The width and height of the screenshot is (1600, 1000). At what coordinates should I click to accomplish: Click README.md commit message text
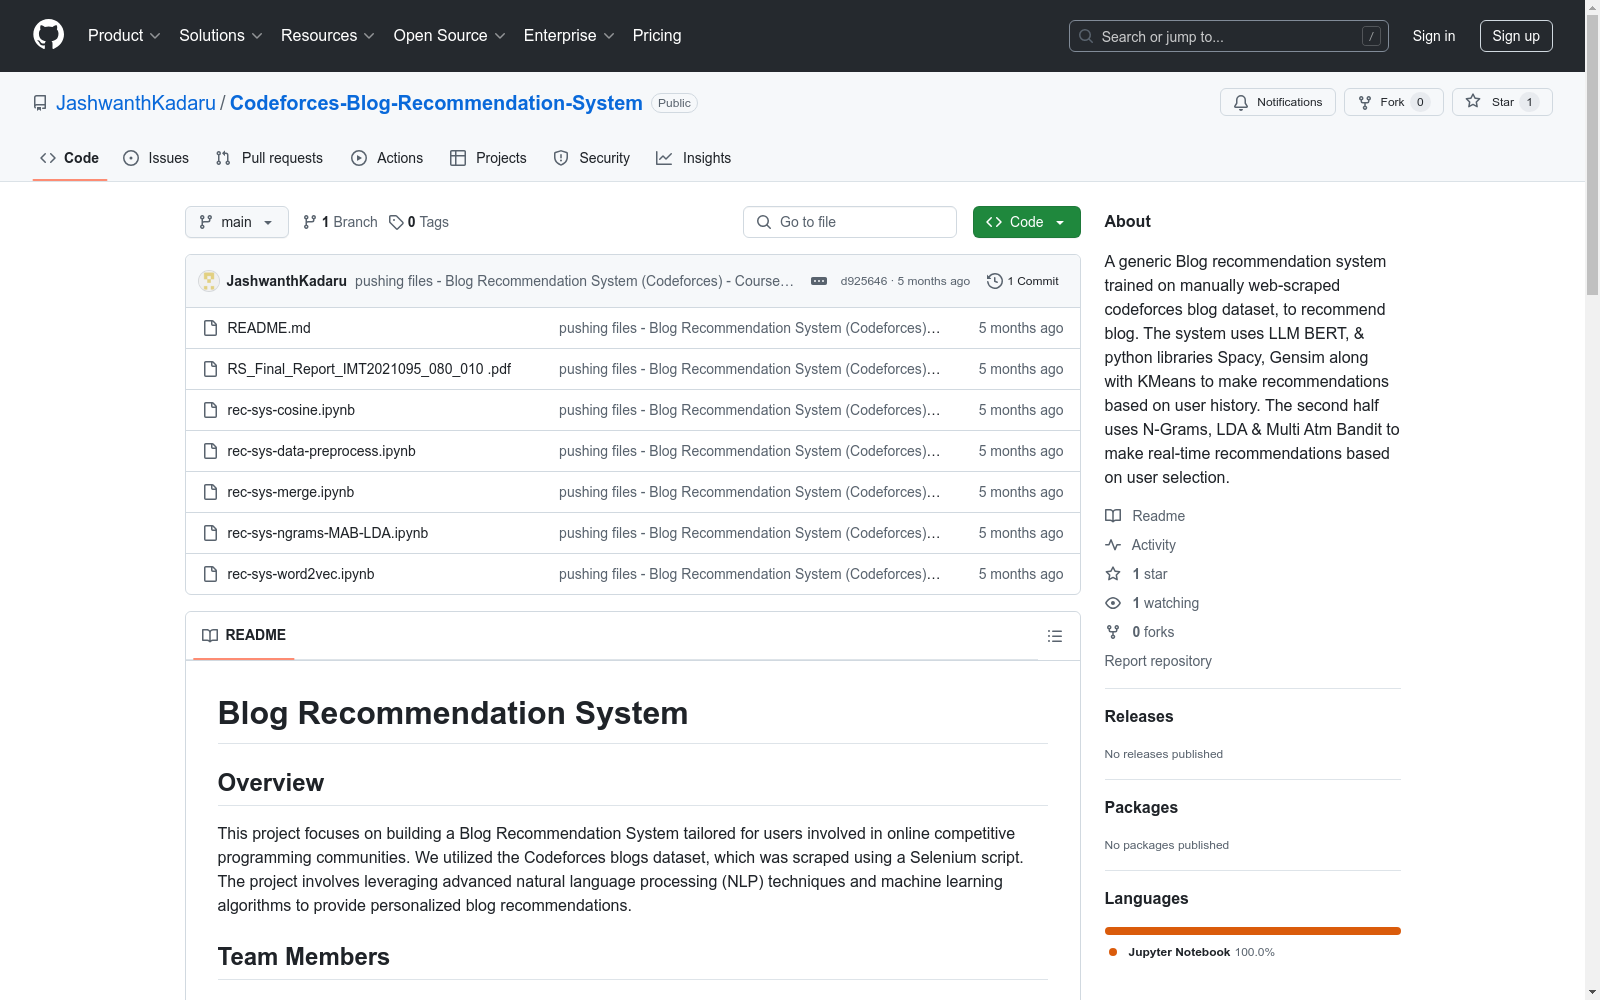749,328
